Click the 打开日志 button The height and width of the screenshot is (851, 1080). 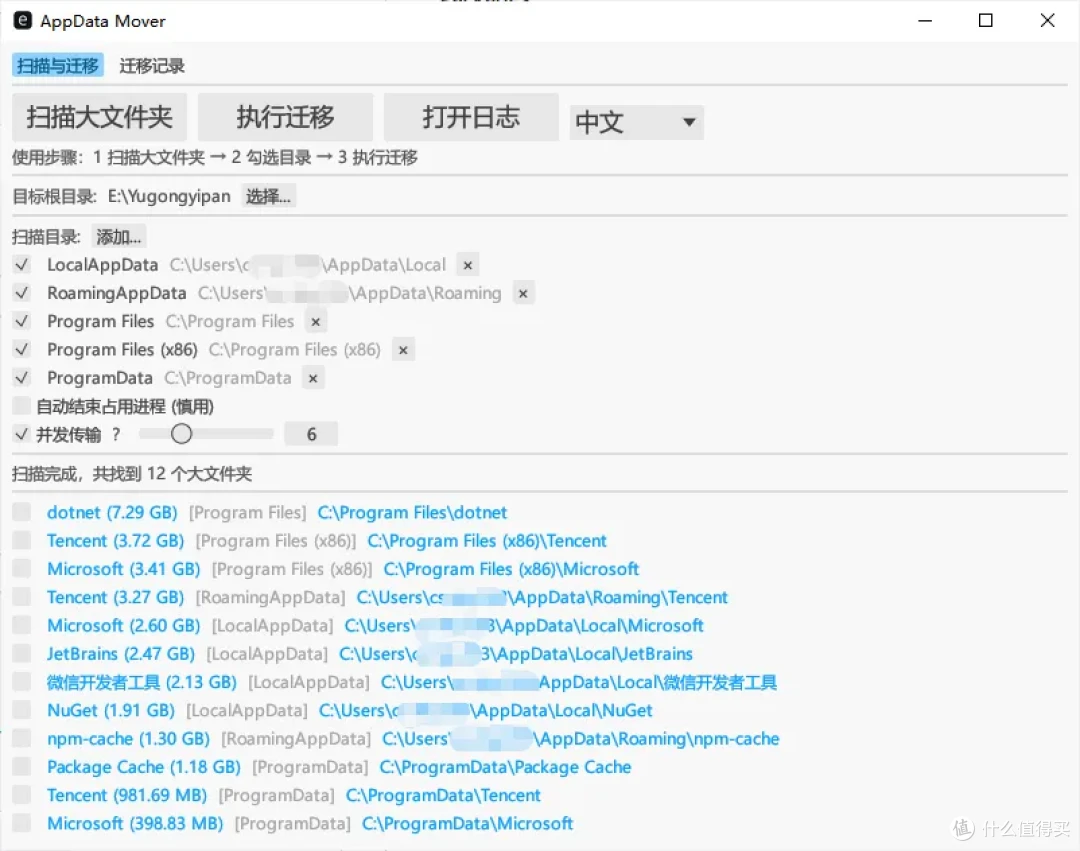coord(471,117)
